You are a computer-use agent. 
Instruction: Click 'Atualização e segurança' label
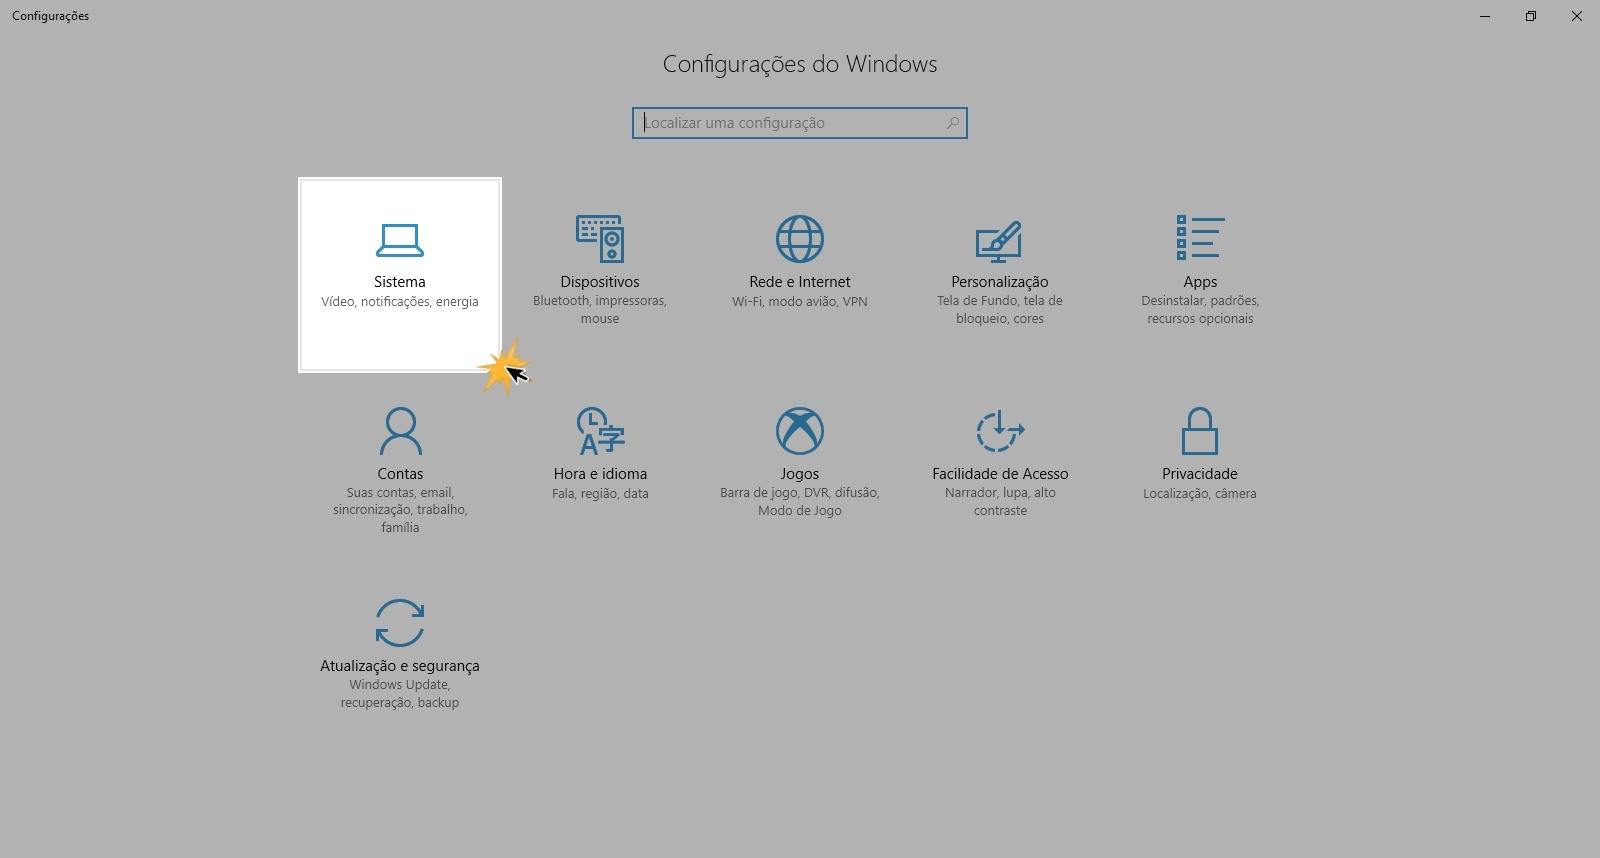coord(400,666)
